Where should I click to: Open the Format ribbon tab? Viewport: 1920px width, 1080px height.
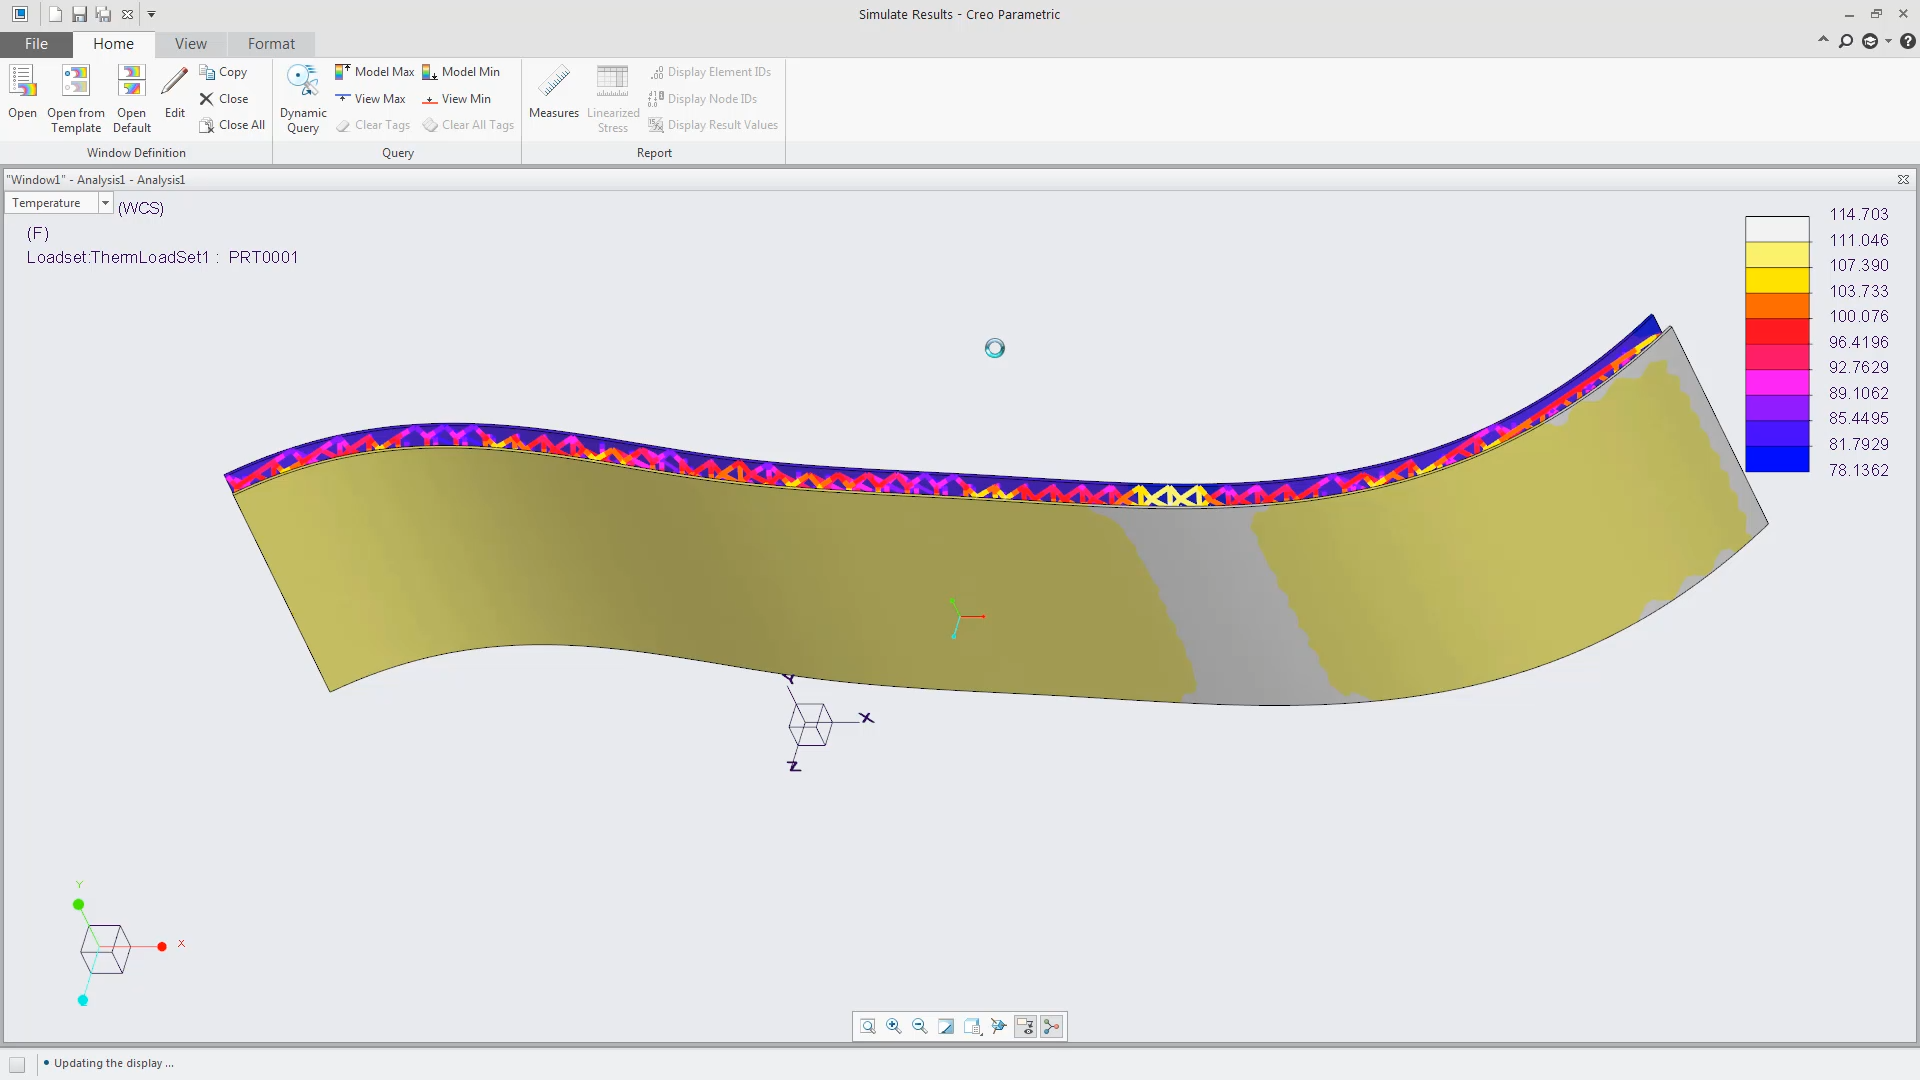271,43
